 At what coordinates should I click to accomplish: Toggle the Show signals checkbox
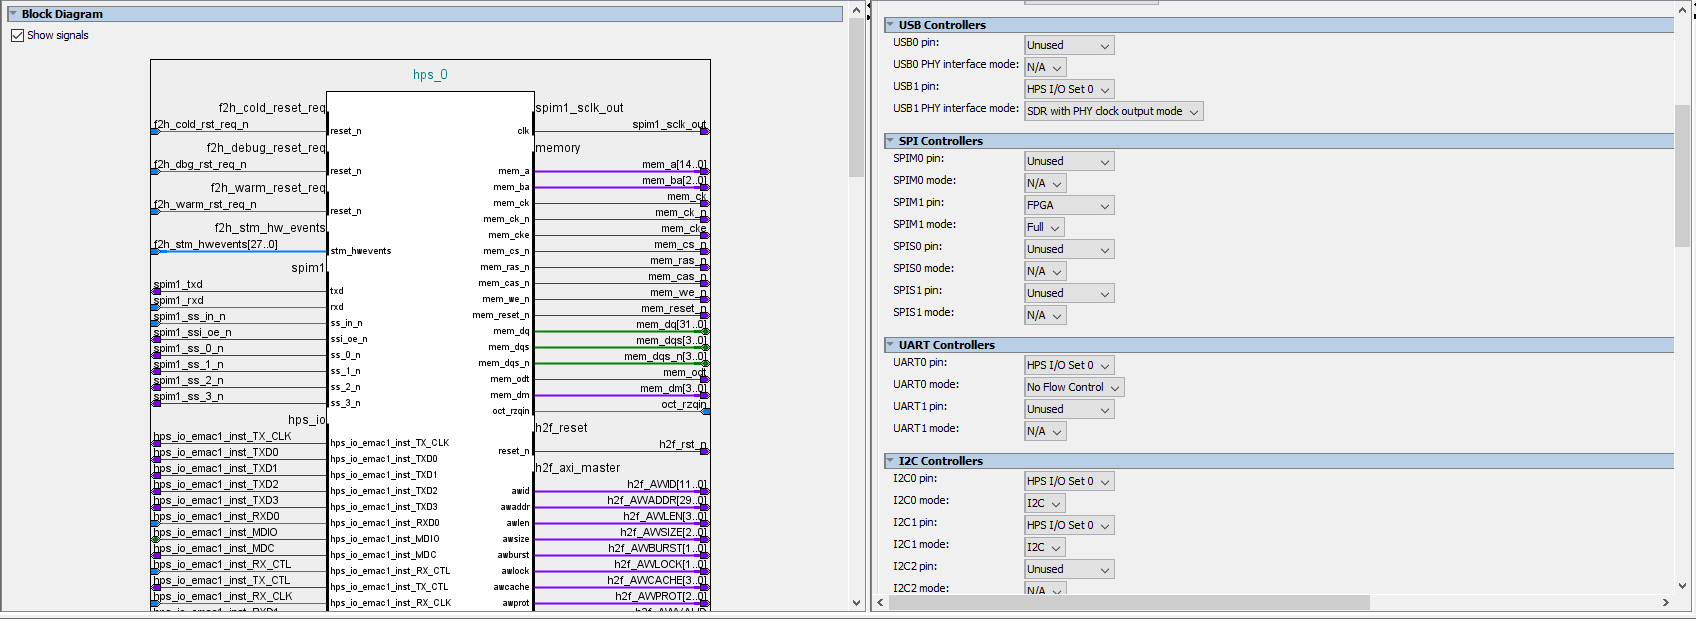click(17, 35)
